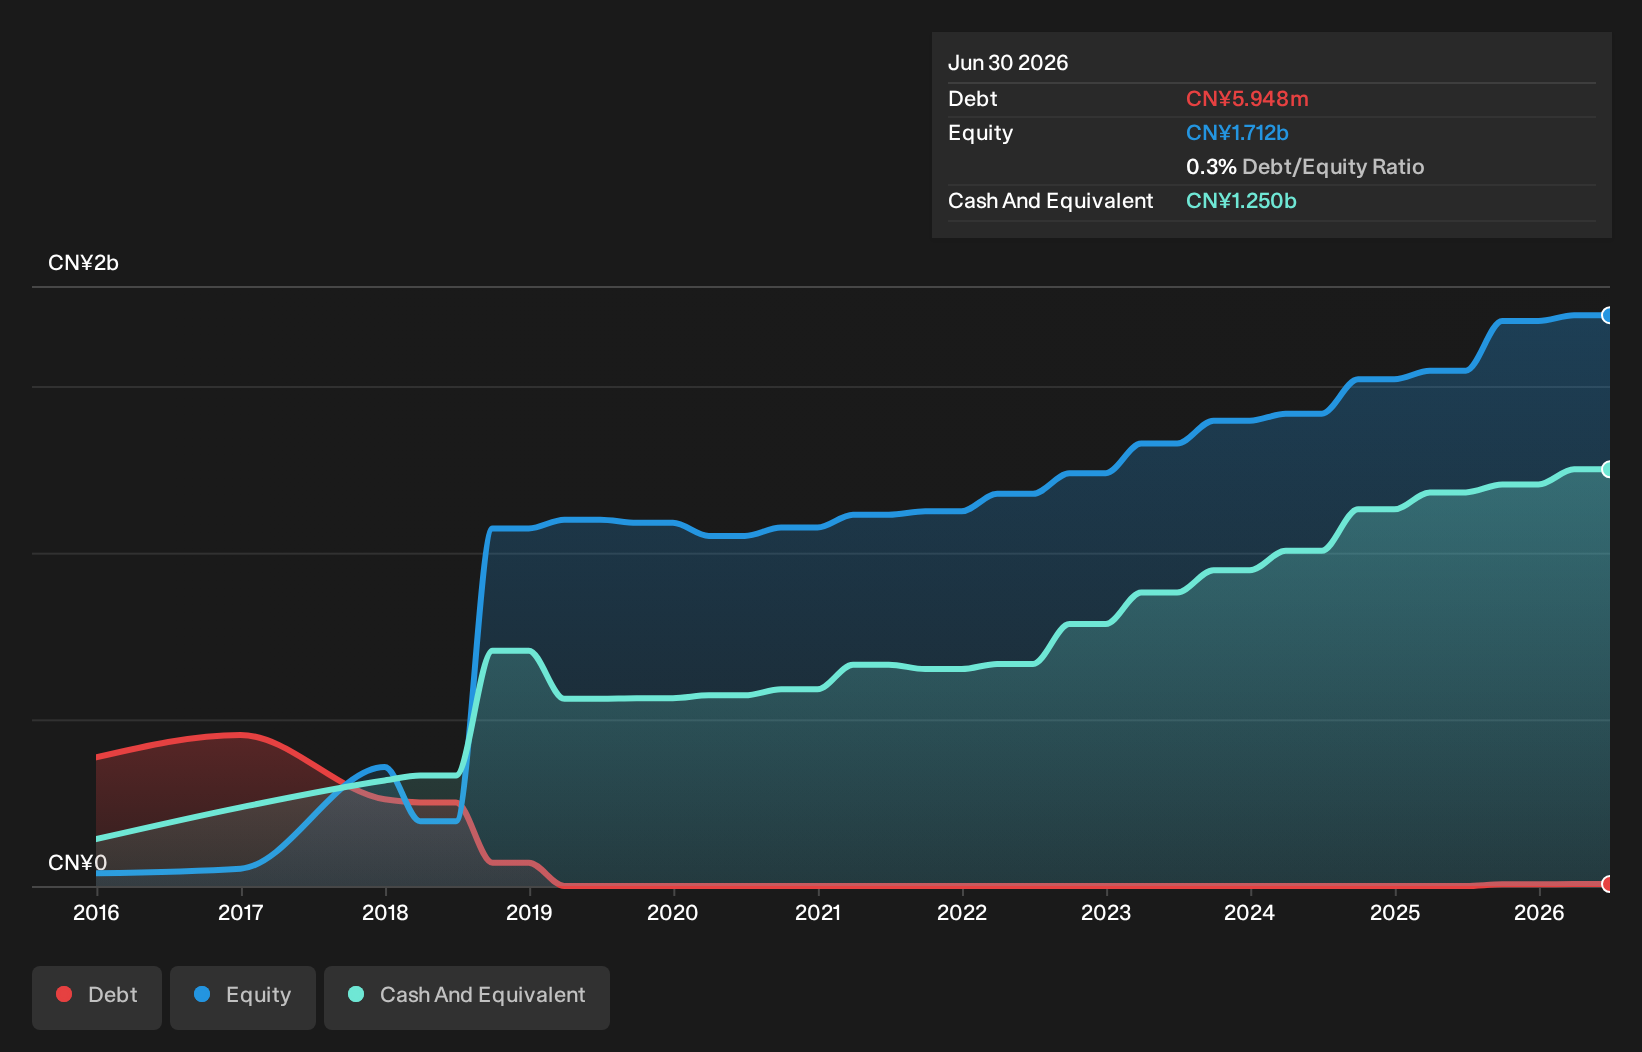Select the teal Cash endpoint marker

(x=1608, y=469)
